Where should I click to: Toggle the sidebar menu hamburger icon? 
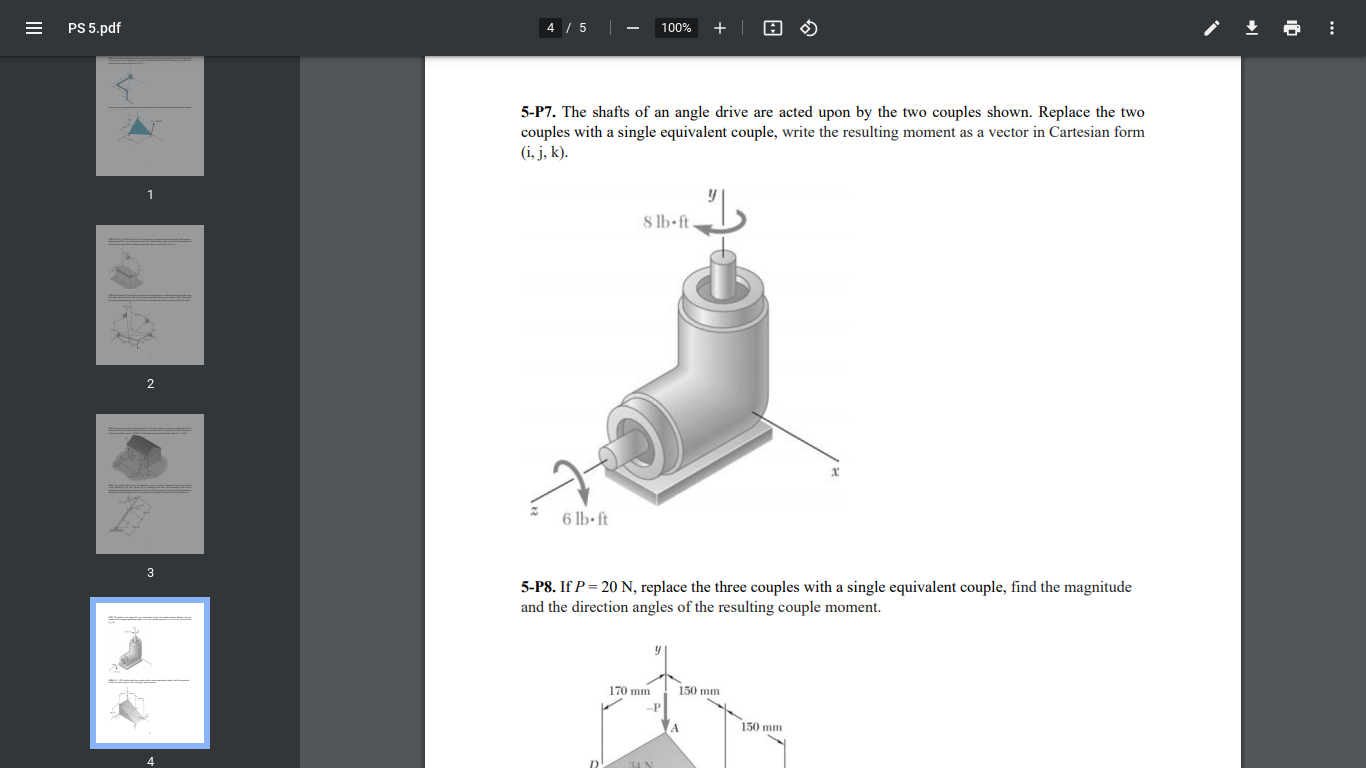click(x=34, y=28)
